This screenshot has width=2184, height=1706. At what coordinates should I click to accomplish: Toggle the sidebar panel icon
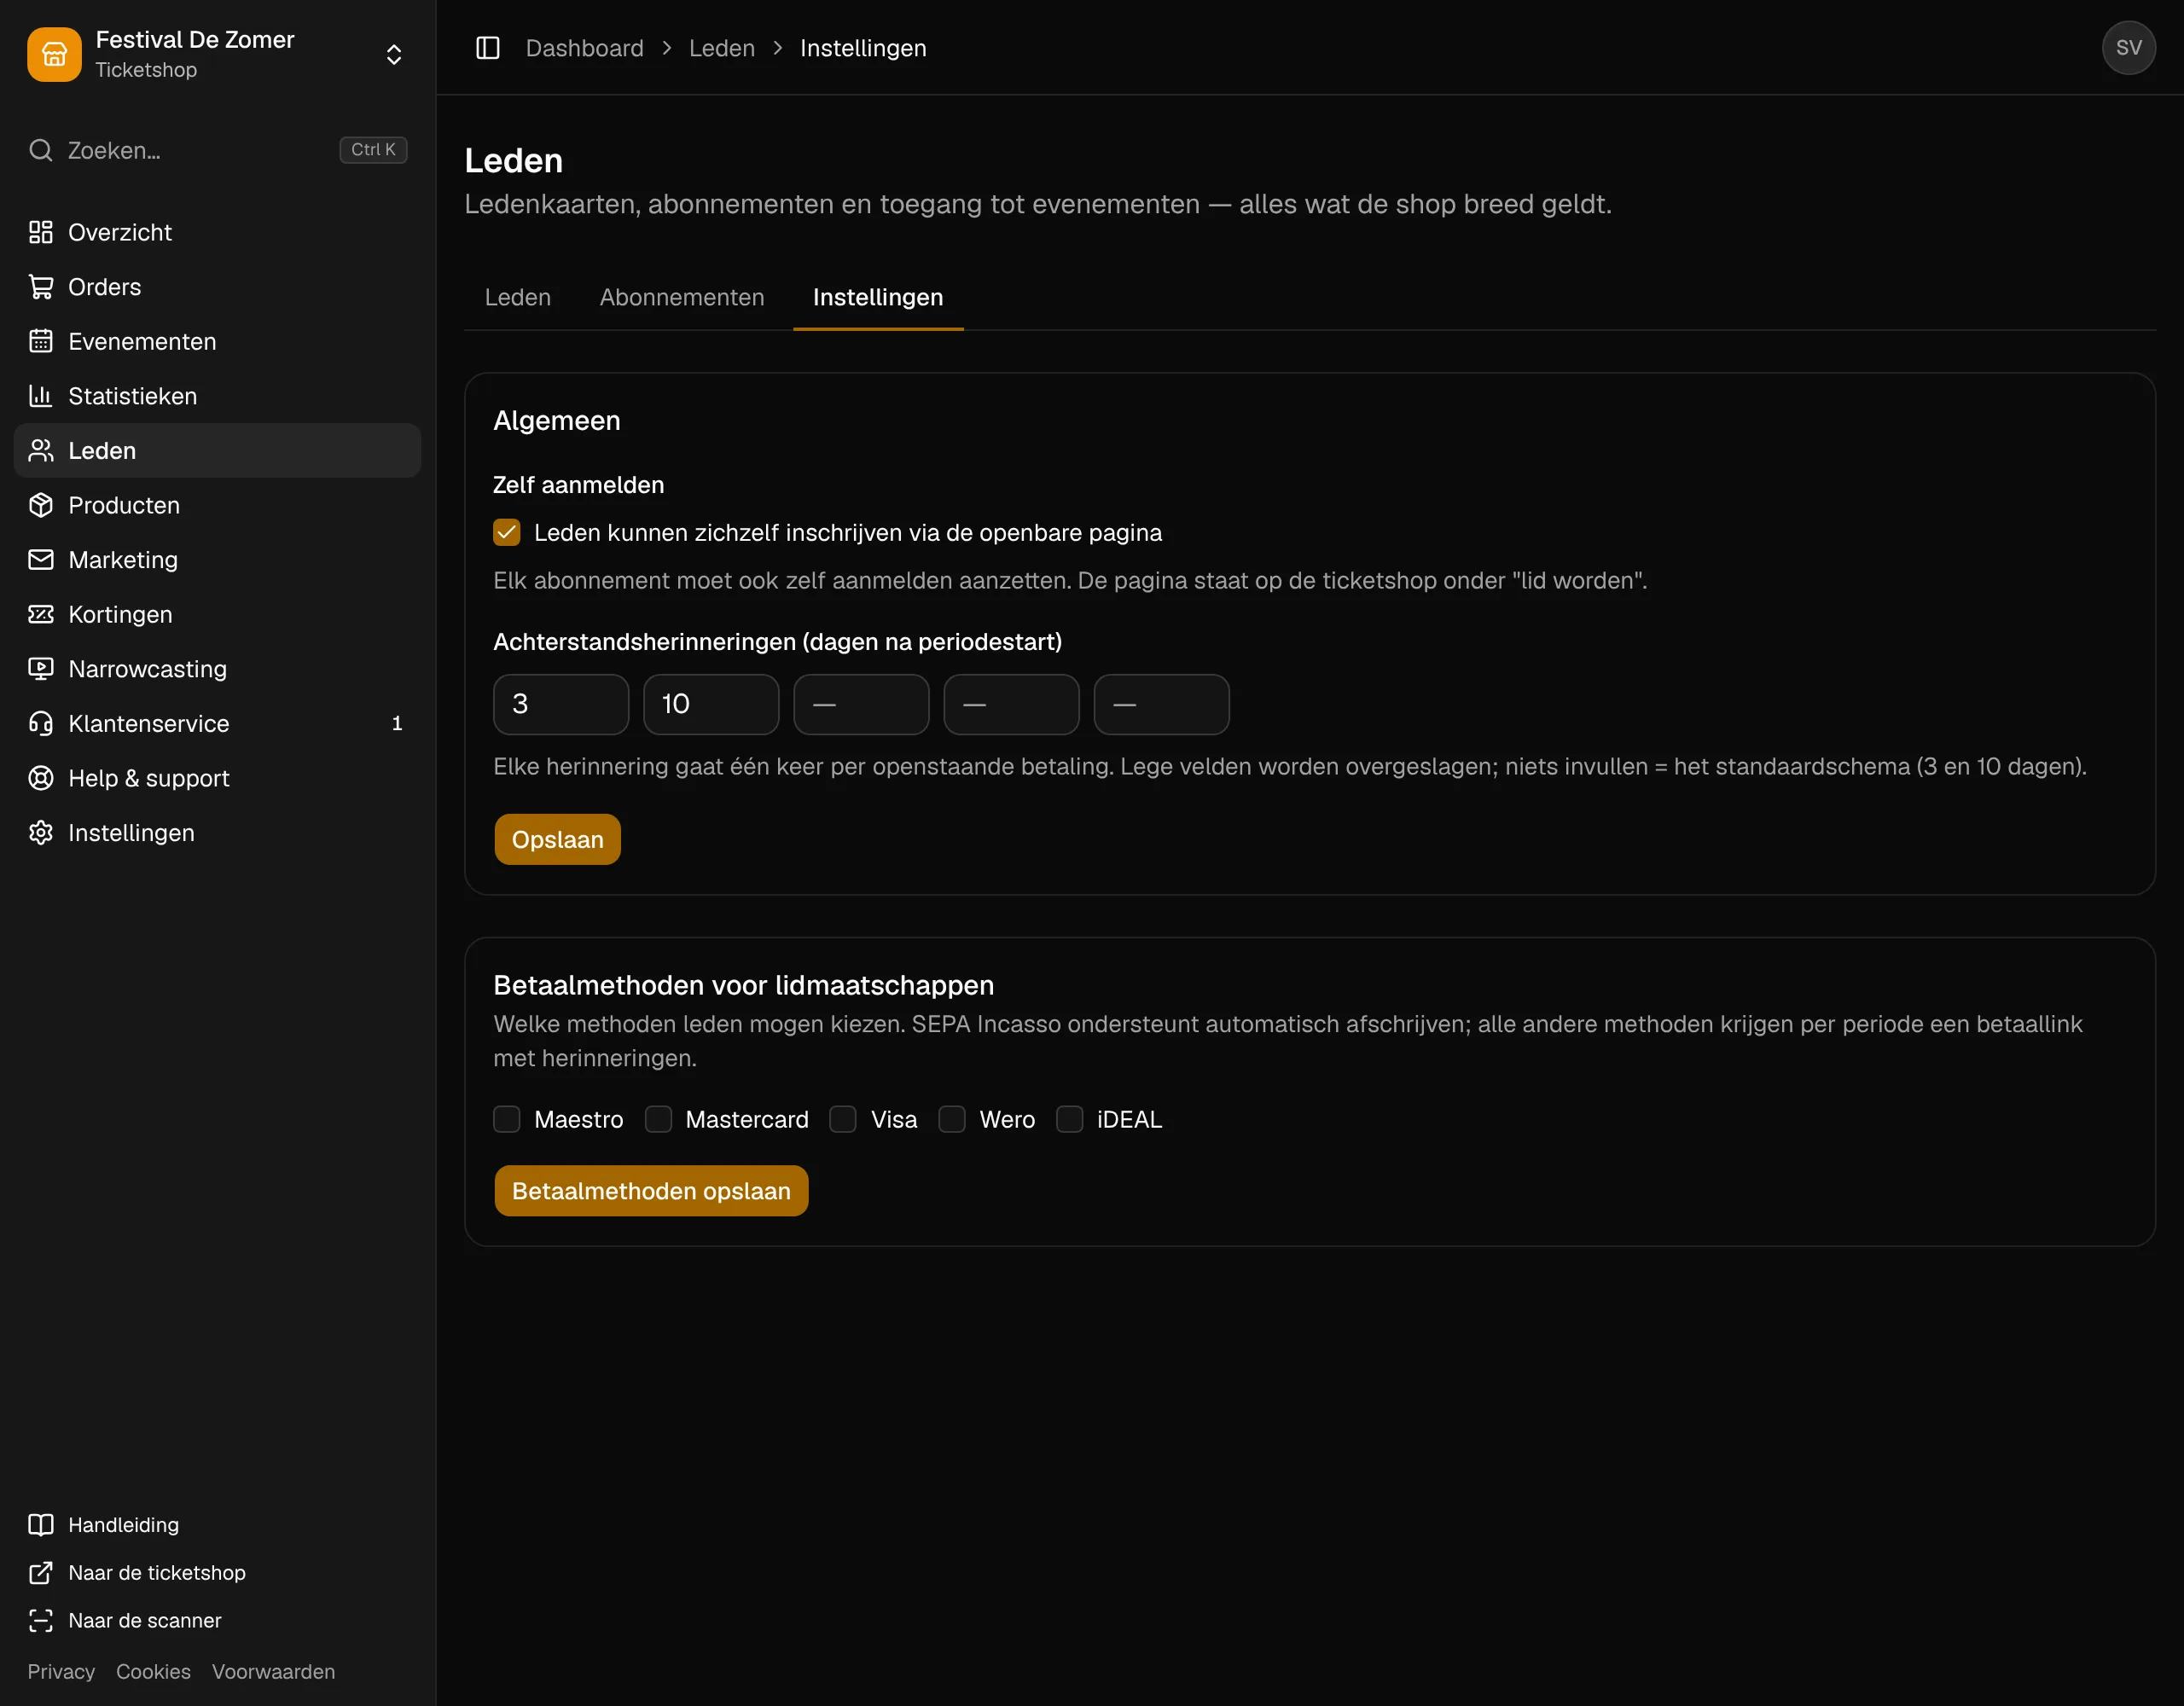tap(488, 48)
